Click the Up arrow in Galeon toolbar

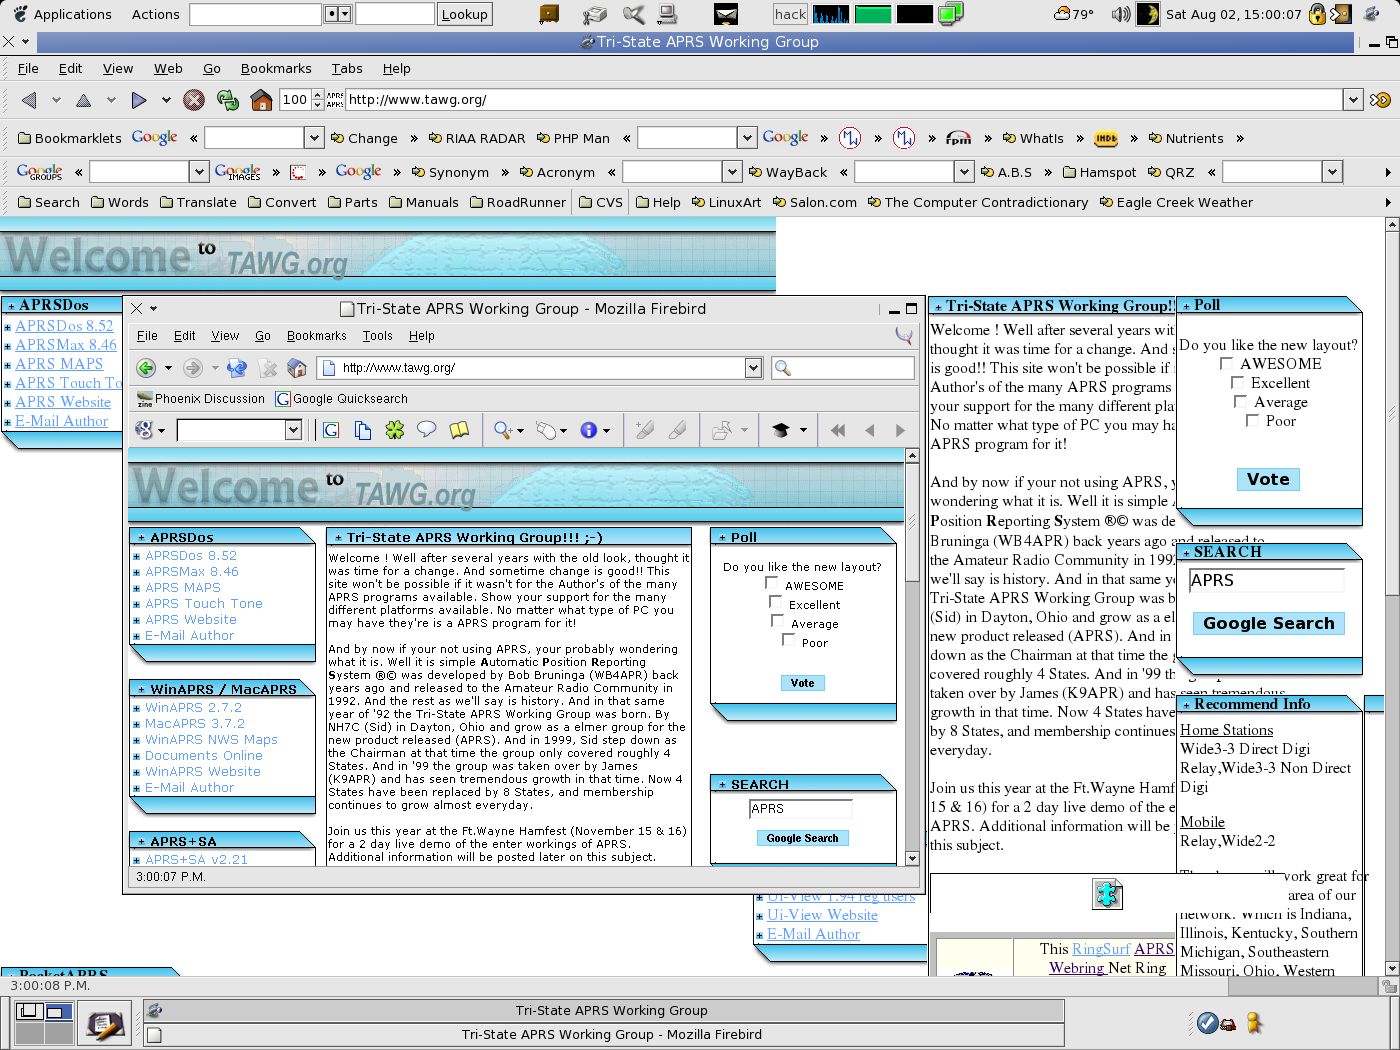(84, 100)
